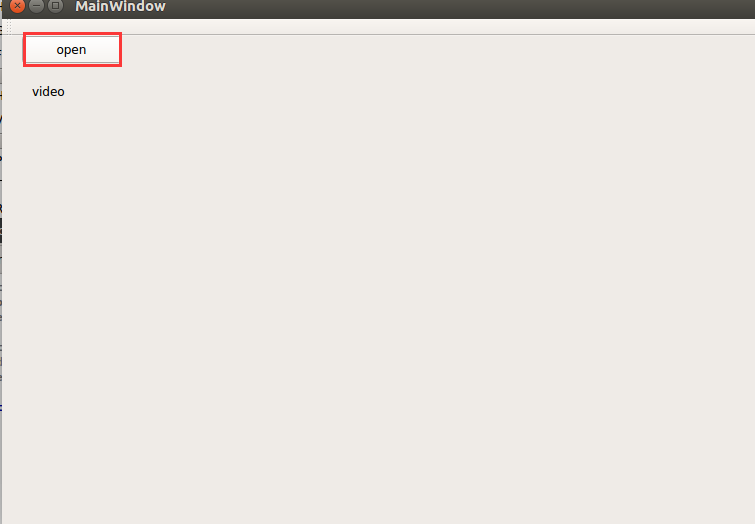Click empty title bar area right of MainWindow
The image size is (755, 524).
click(x=457, y=7)
